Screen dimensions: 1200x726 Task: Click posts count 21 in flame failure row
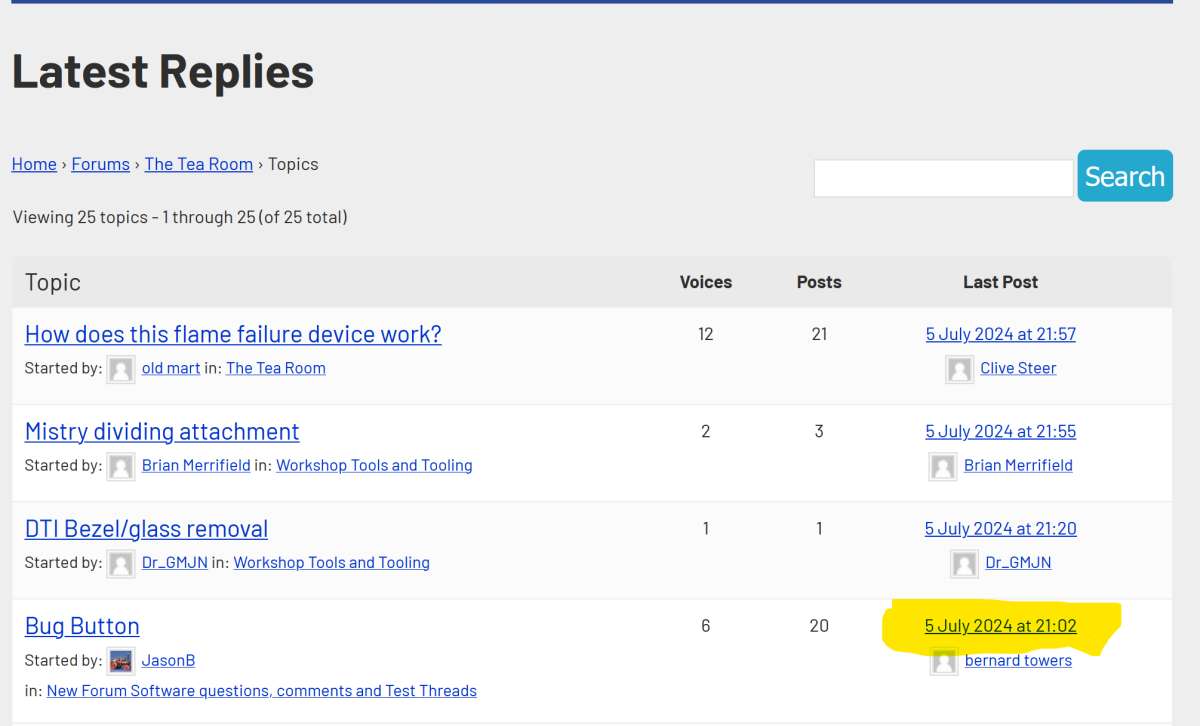(819, 334)
